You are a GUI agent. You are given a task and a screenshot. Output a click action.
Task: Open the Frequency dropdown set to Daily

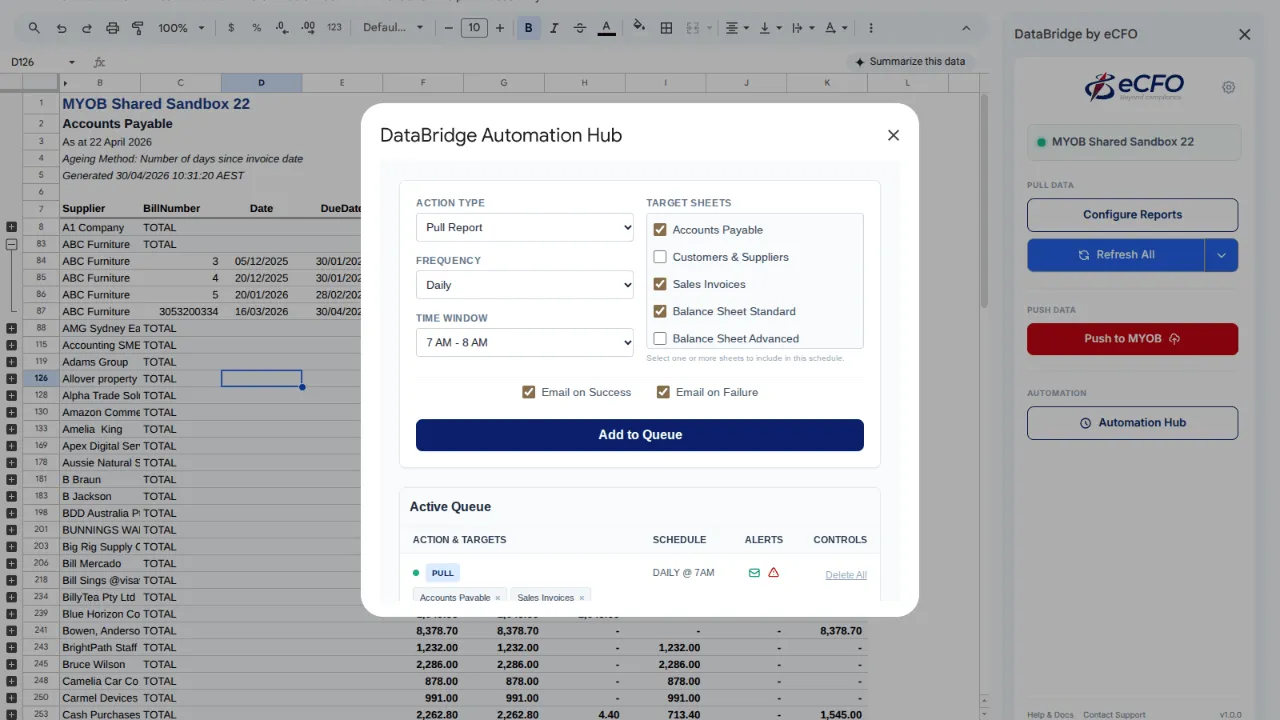click(525, 285)
